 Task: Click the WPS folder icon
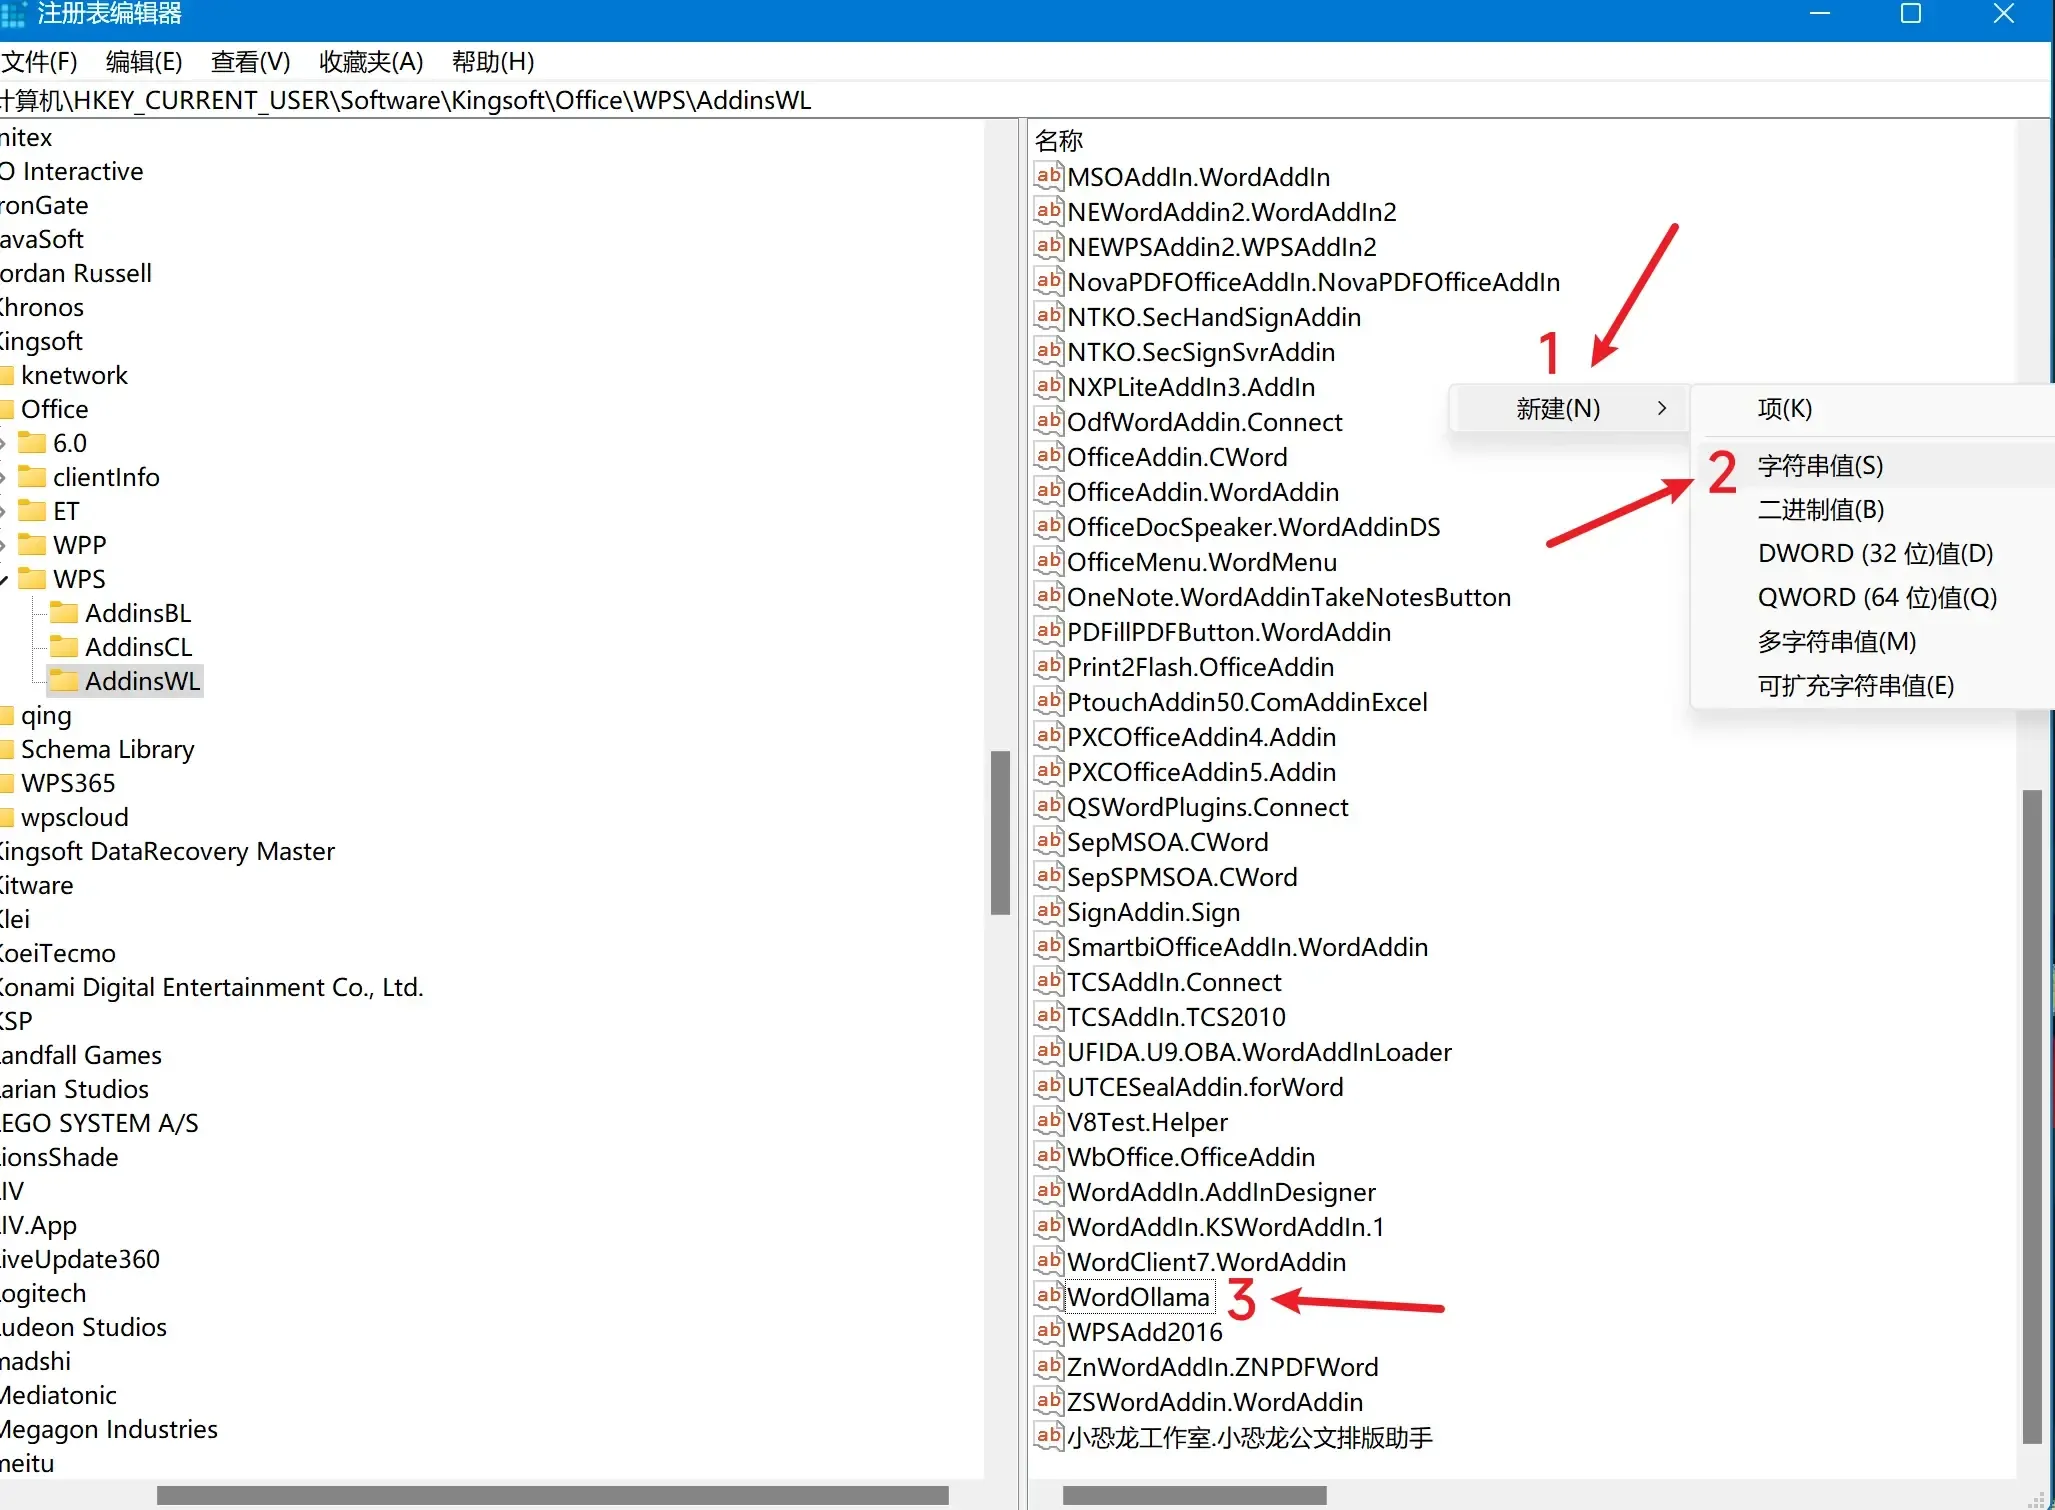[x=32, y=578]
